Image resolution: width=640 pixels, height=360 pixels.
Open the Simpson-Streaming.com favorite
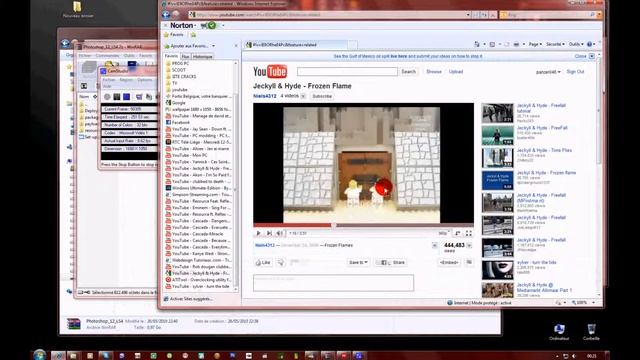(x=198, y=195)
